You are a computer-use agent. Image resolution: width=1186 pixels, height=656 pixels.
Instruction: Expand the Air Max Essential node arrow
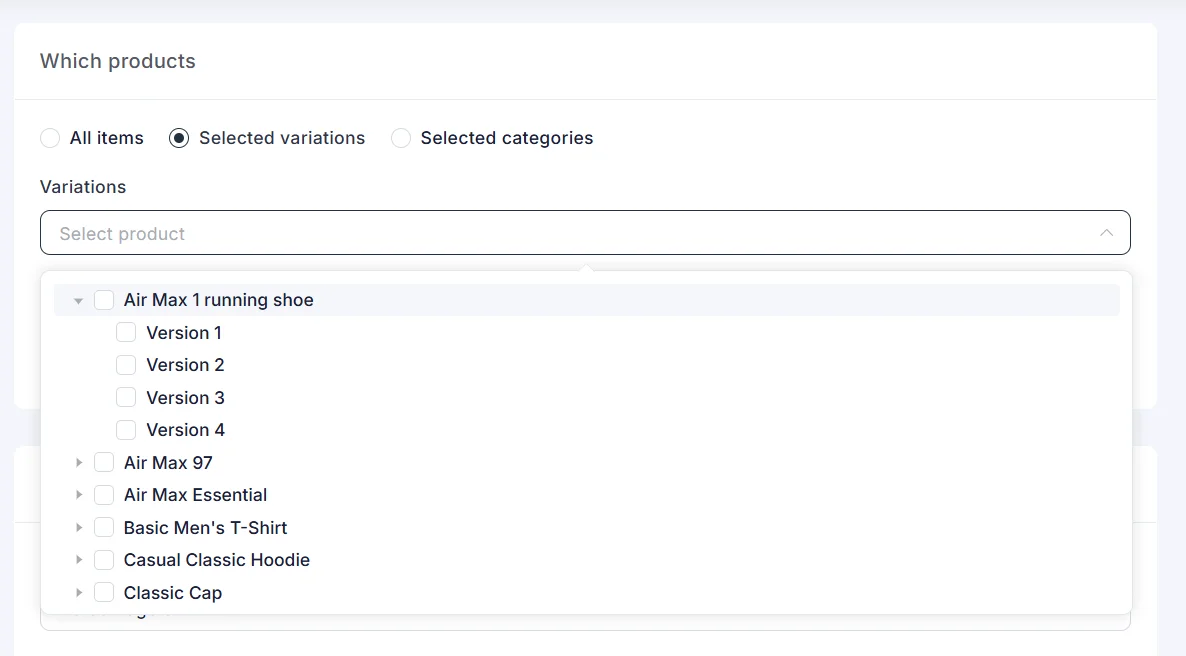click(x=79, y=496)
